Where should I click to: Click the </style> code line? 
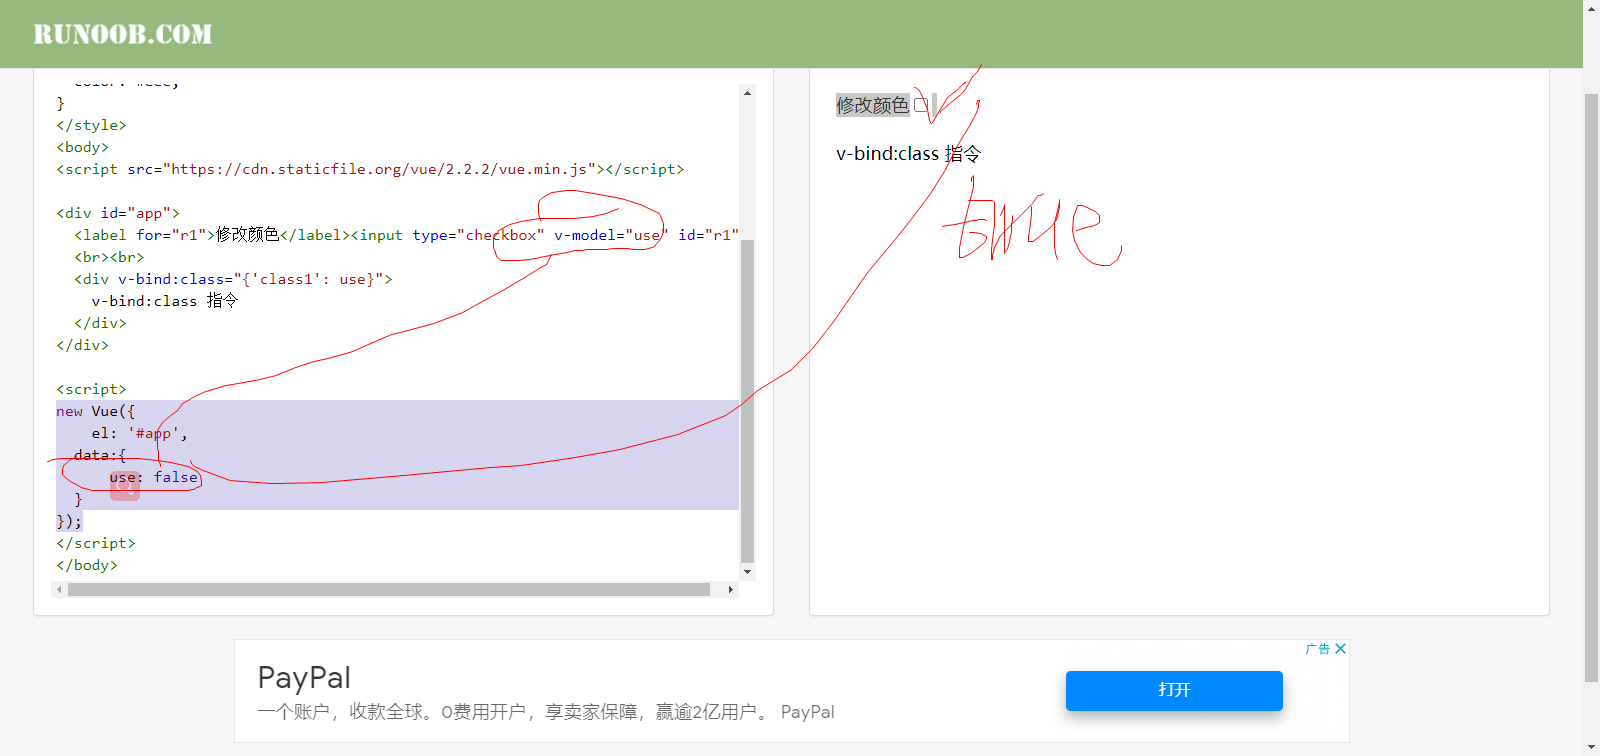[91, 125]
